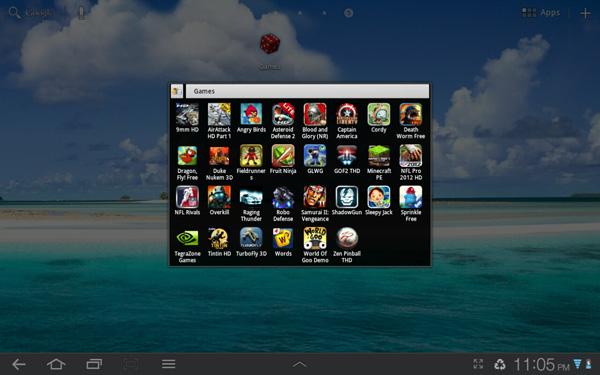Open Fruit Ninja from the Games folder
Viewport: 600px width, 375px height.
tap(283, 159)
